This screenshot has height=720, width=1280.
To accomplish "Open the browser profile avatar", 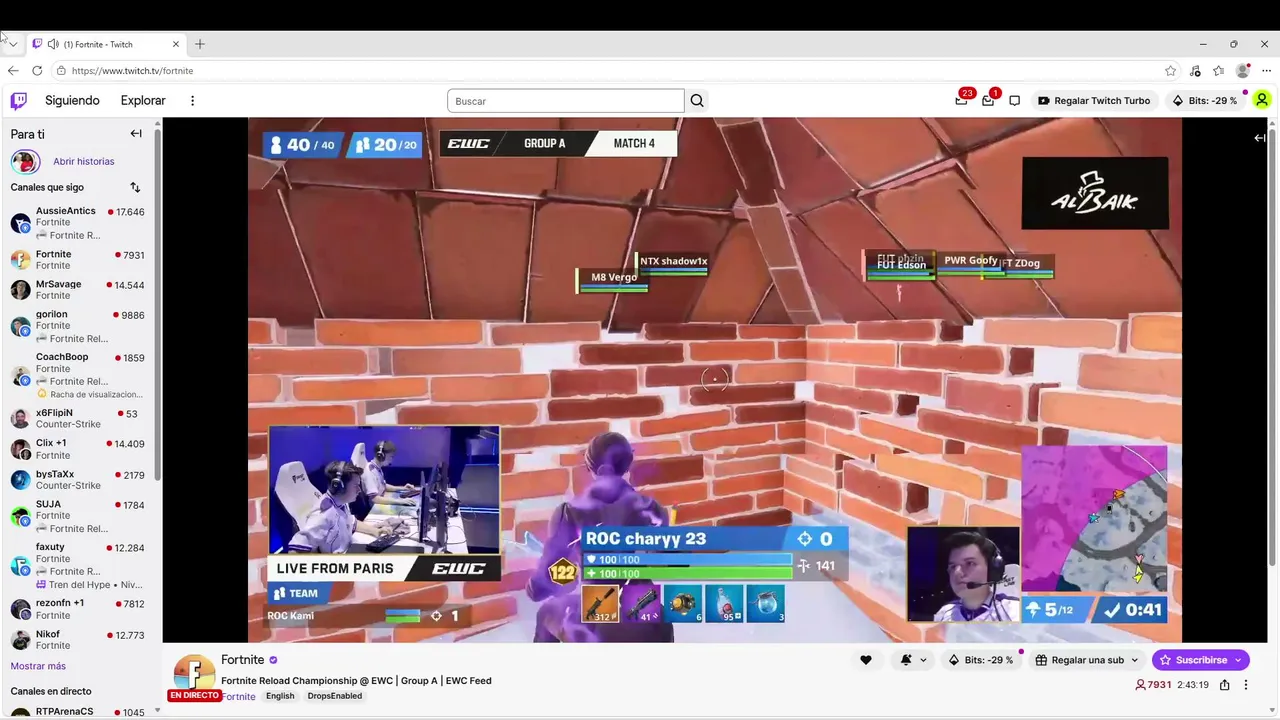I will pyautogui.click(x=1243, y=71).
